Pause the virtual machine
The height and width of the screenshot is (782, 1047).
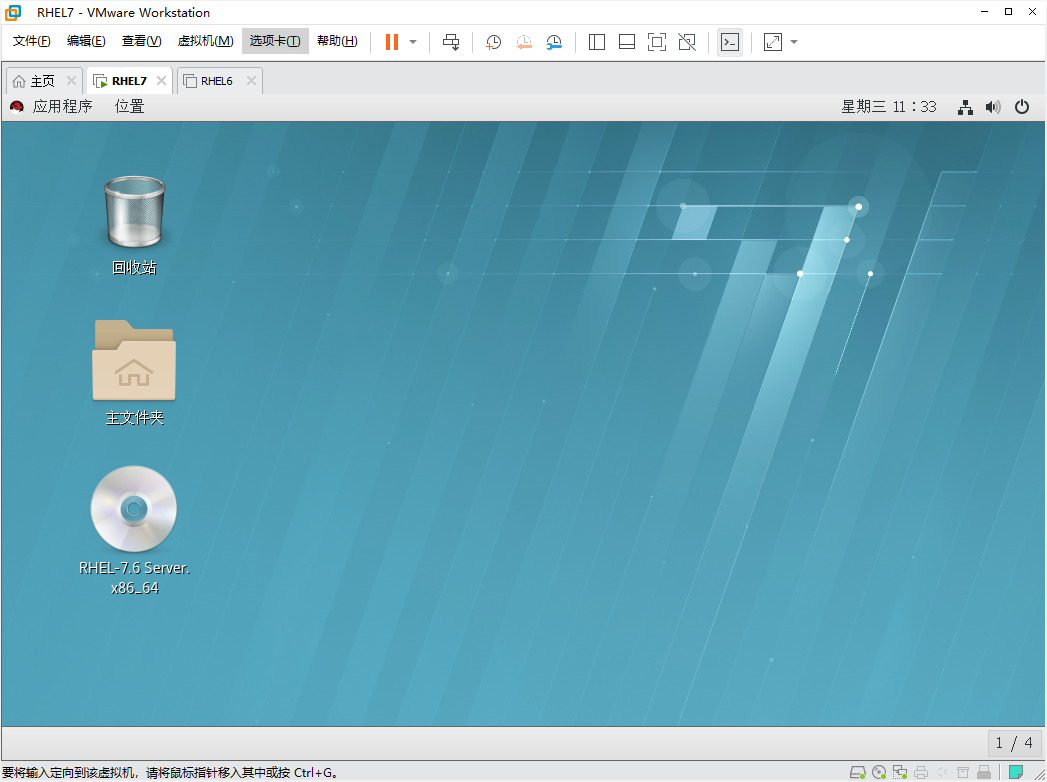(x=392, y=42)
